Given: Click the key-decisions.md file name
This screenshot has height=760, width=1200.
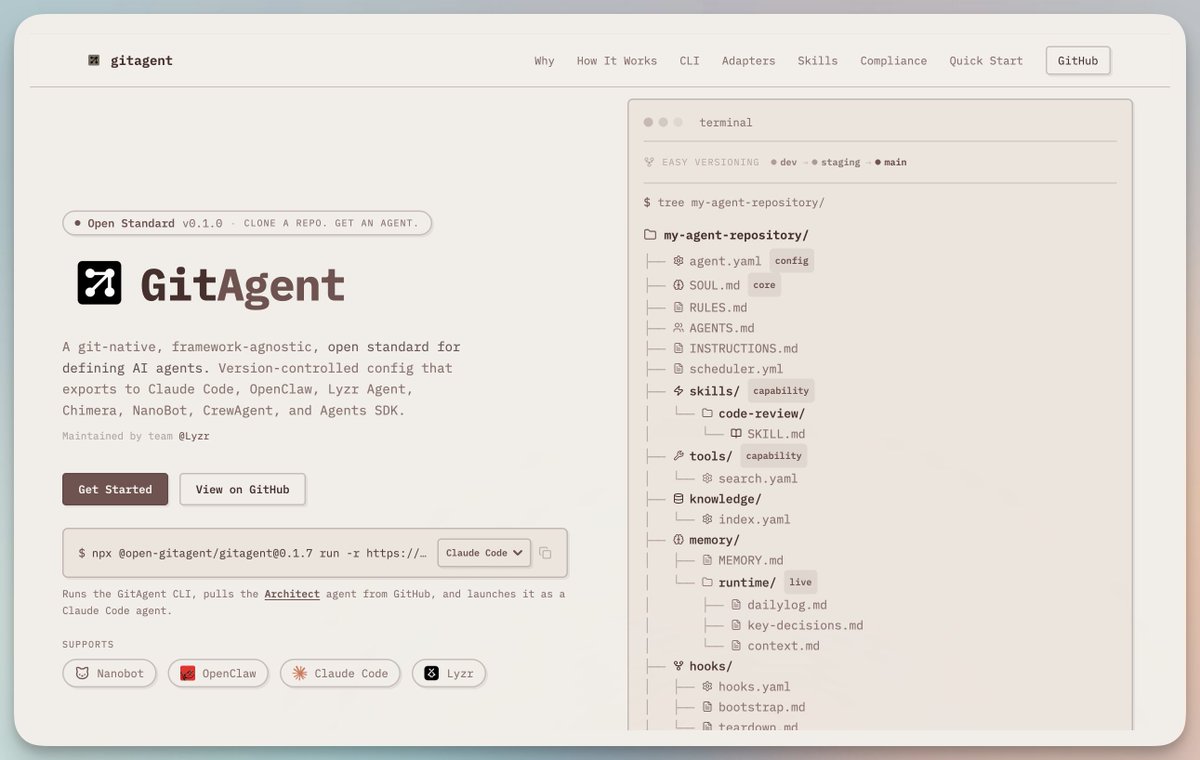Looking at the screenshot, I should coord(805,626).
